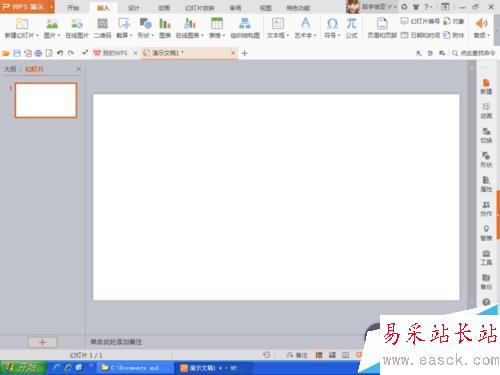Switch to the 大纲 (Outline) panel tab
Screen dimensions: 500x375
pyautogui.click(x=10, y=69)
